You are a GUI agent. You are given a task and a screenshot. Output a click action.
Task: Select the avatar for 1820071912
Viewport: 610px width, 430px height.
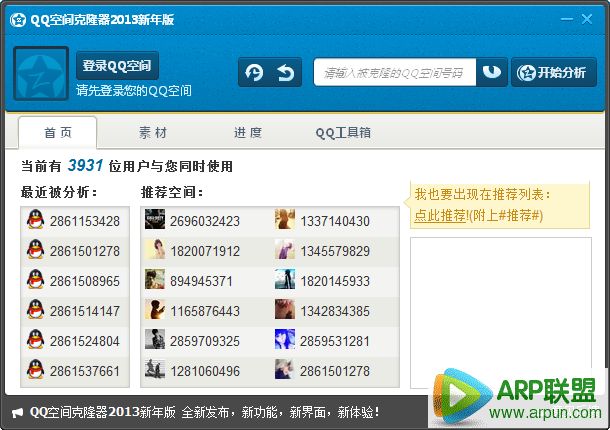click(x=155, y=249)
